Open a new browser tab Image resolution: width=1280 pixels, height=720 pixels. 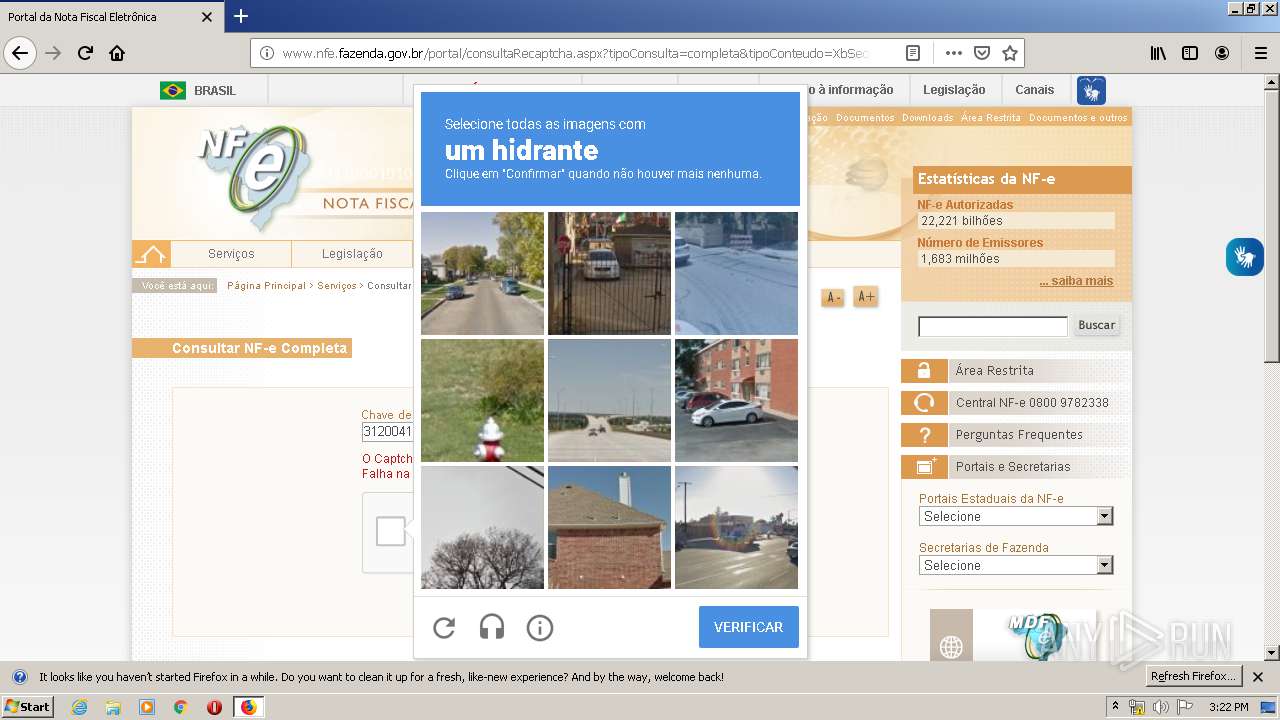241,16
